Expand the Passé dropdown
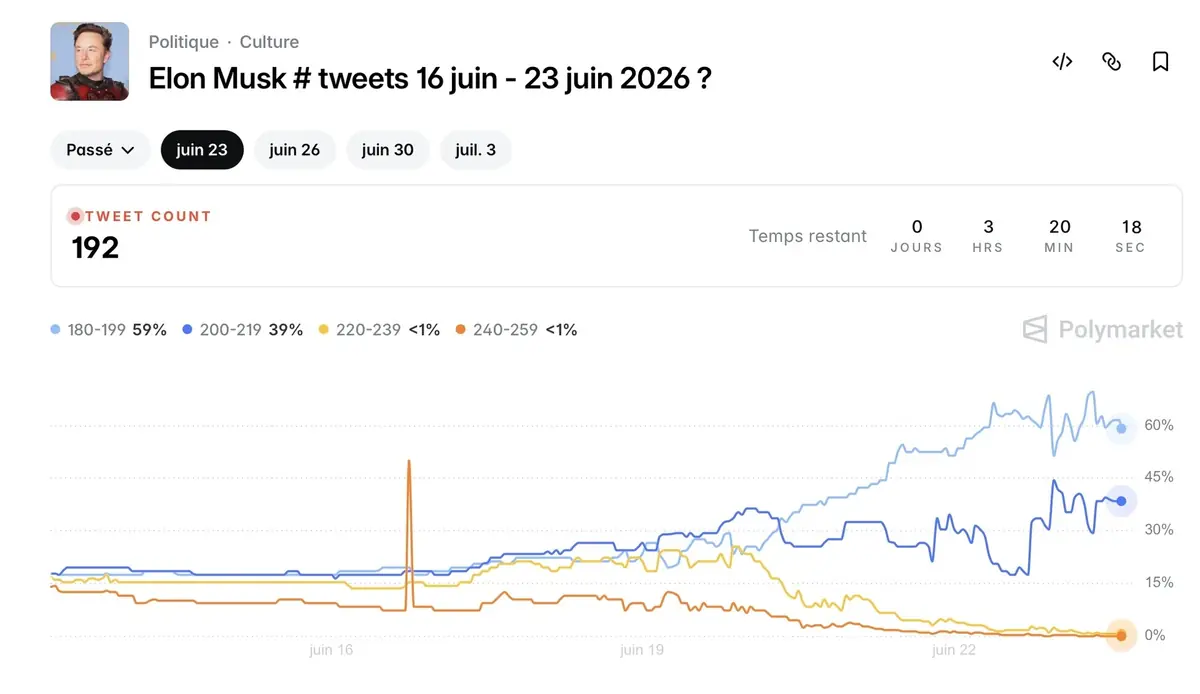 100,150
